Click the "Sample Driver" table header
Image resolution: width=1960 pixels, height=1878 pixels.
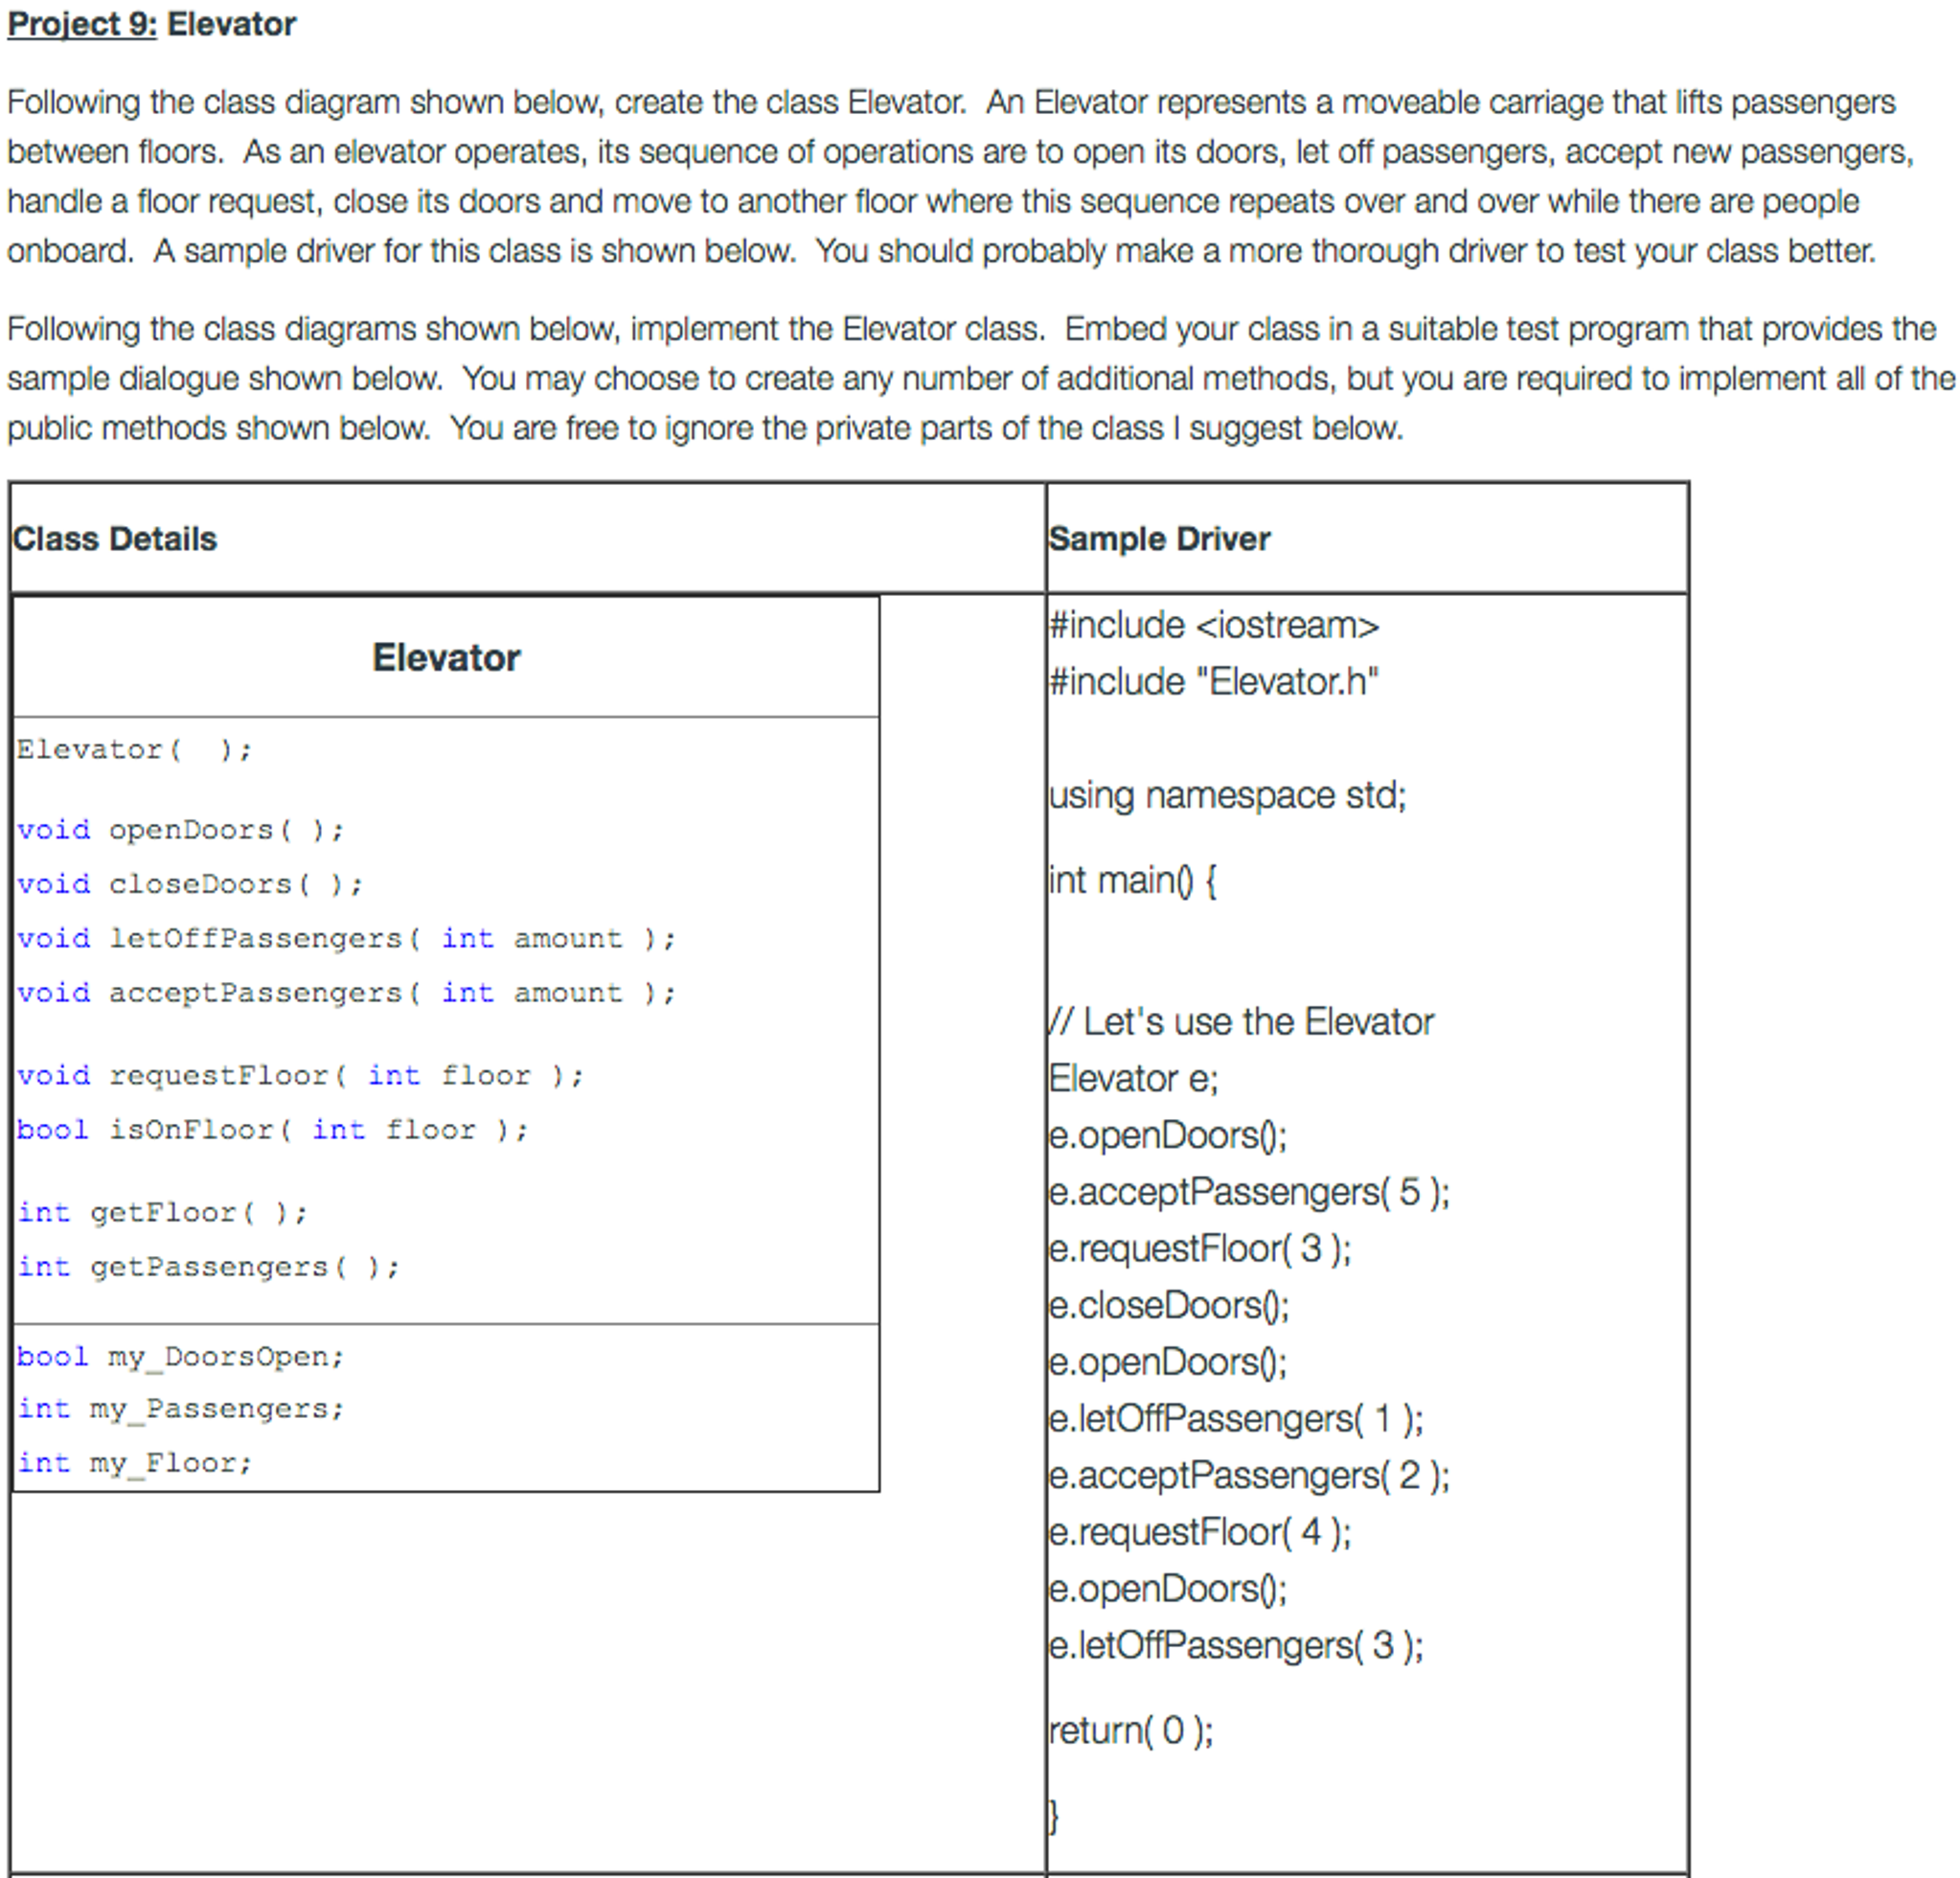point(1159,538)
